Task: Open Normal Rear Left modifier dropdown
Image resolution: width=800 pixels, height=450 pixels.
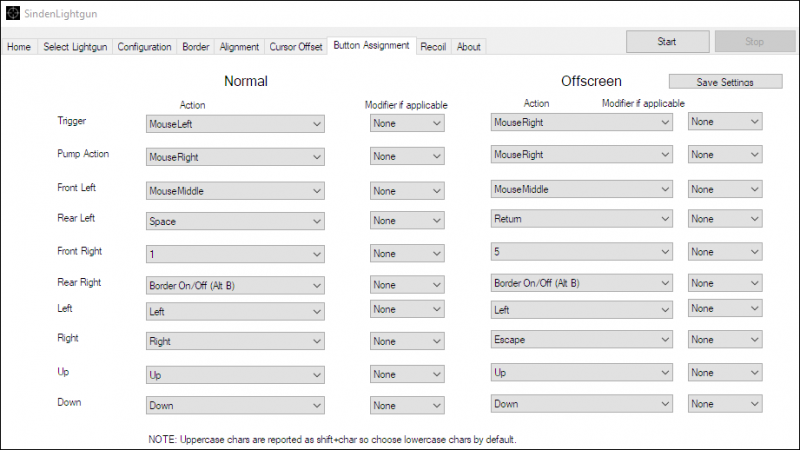Action: coord(407,220)
